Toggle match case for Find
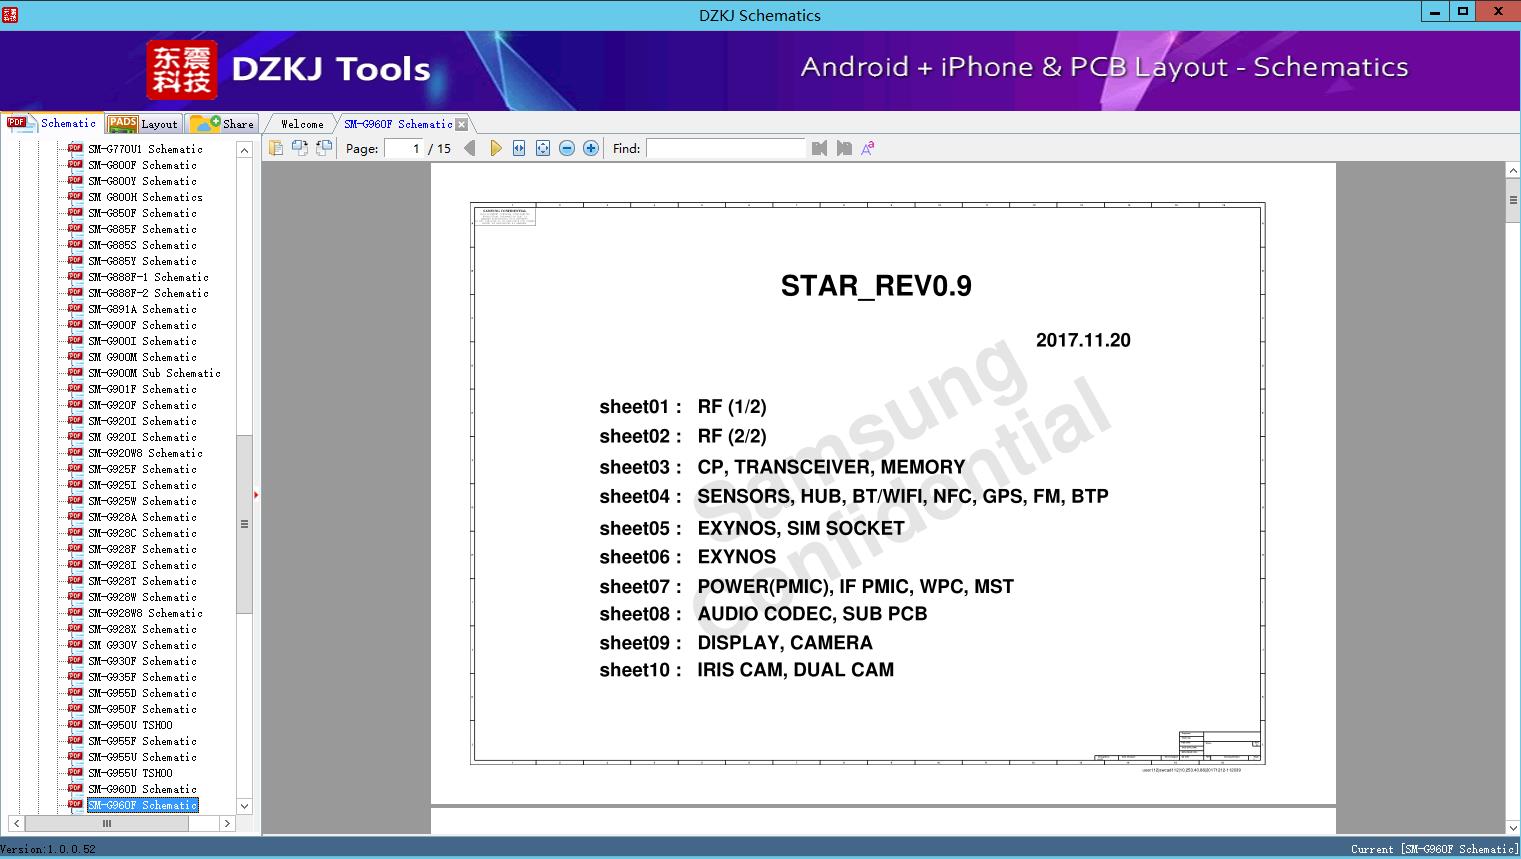Image resolution: width=1521 pixels, height=859 pixels. 868,148
